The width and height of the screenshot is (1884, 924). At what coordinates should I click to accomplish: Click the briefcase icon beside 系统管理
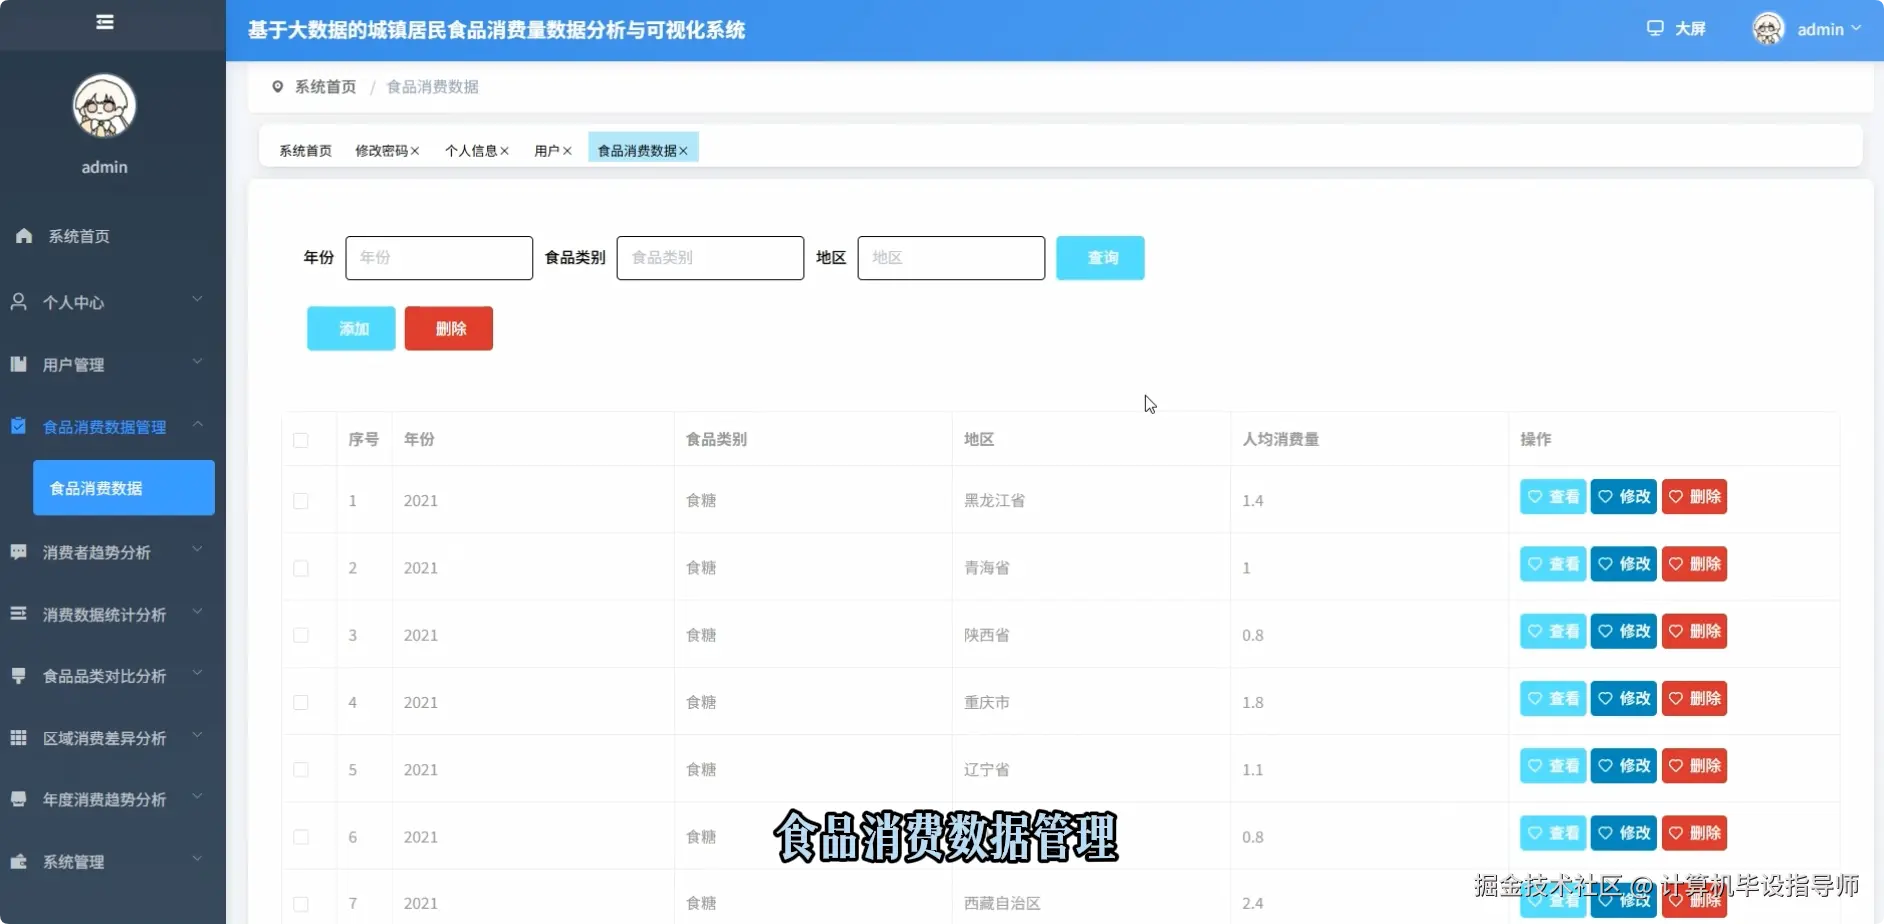pos(18,861)
